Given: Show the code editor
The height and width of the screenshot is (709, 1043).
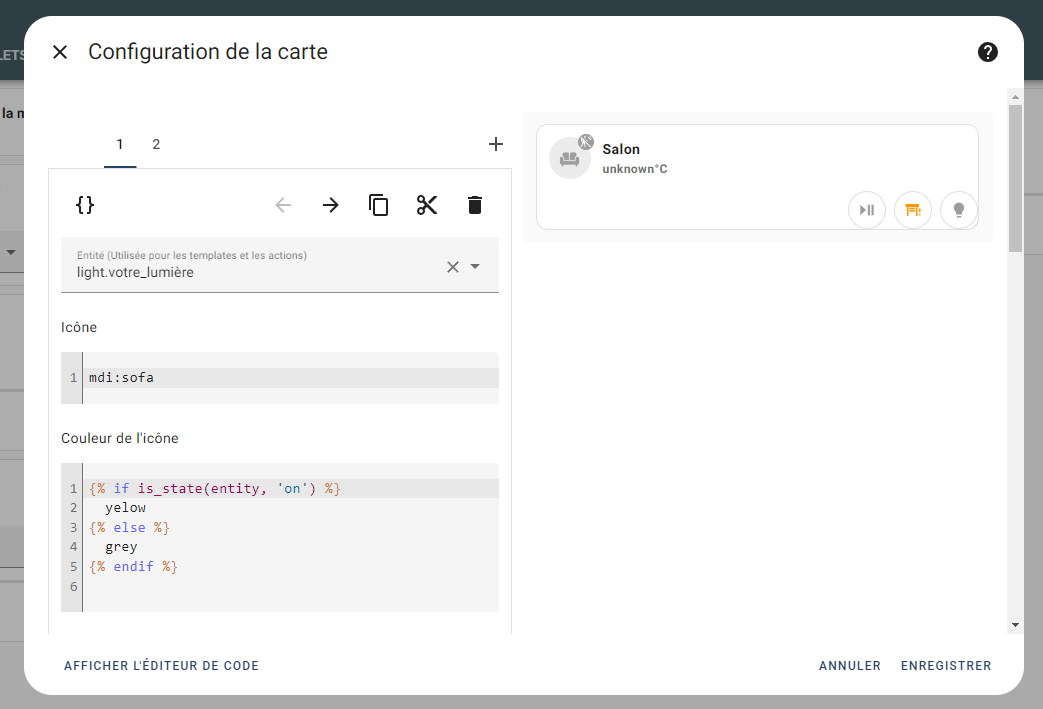Looking at the screenshot, I should tap(161, 666).
